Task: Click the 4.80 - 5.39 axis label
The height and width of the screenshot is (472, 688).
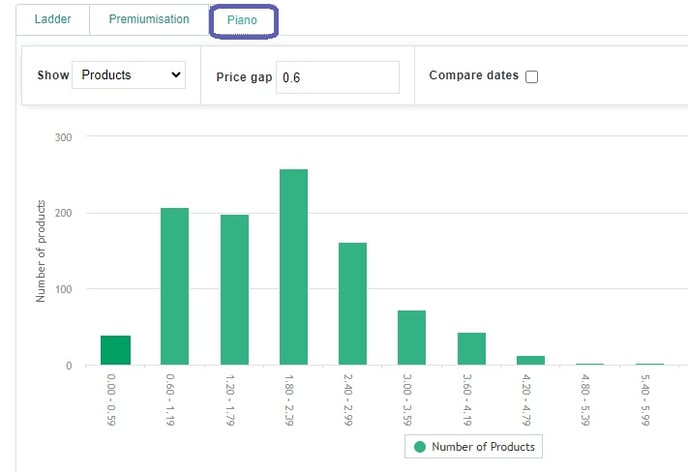Action: 585,400
